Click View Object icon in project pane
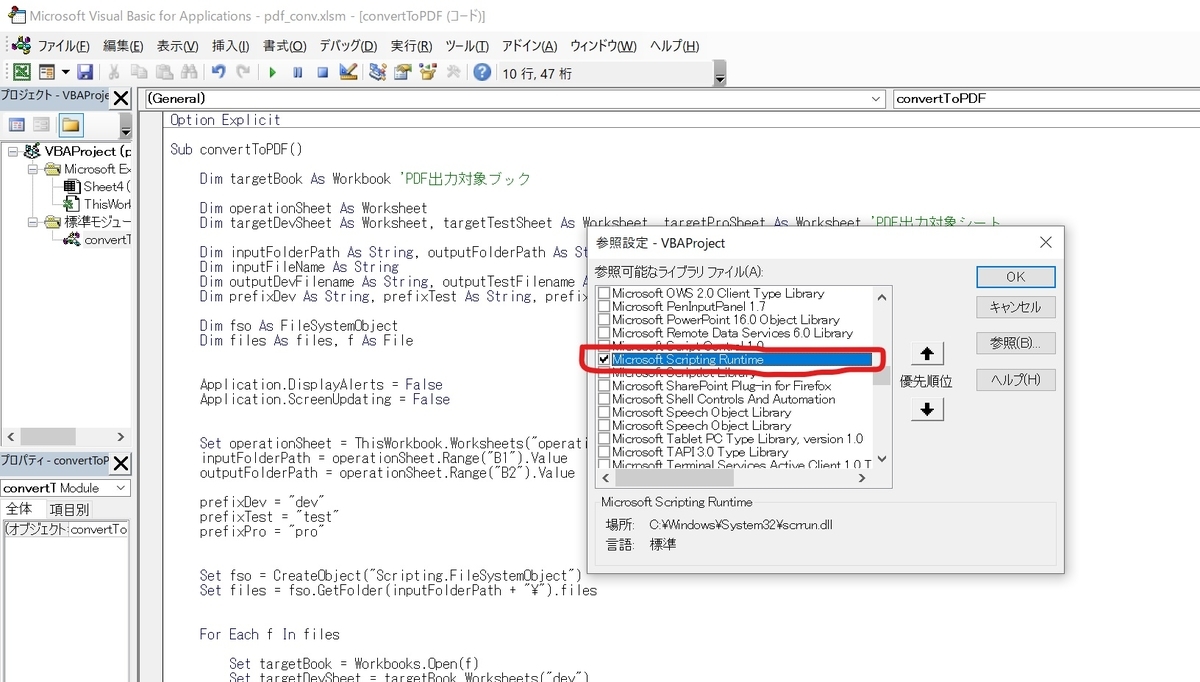The width and height of the screenshot is (1200, 682). pos(41,125)
